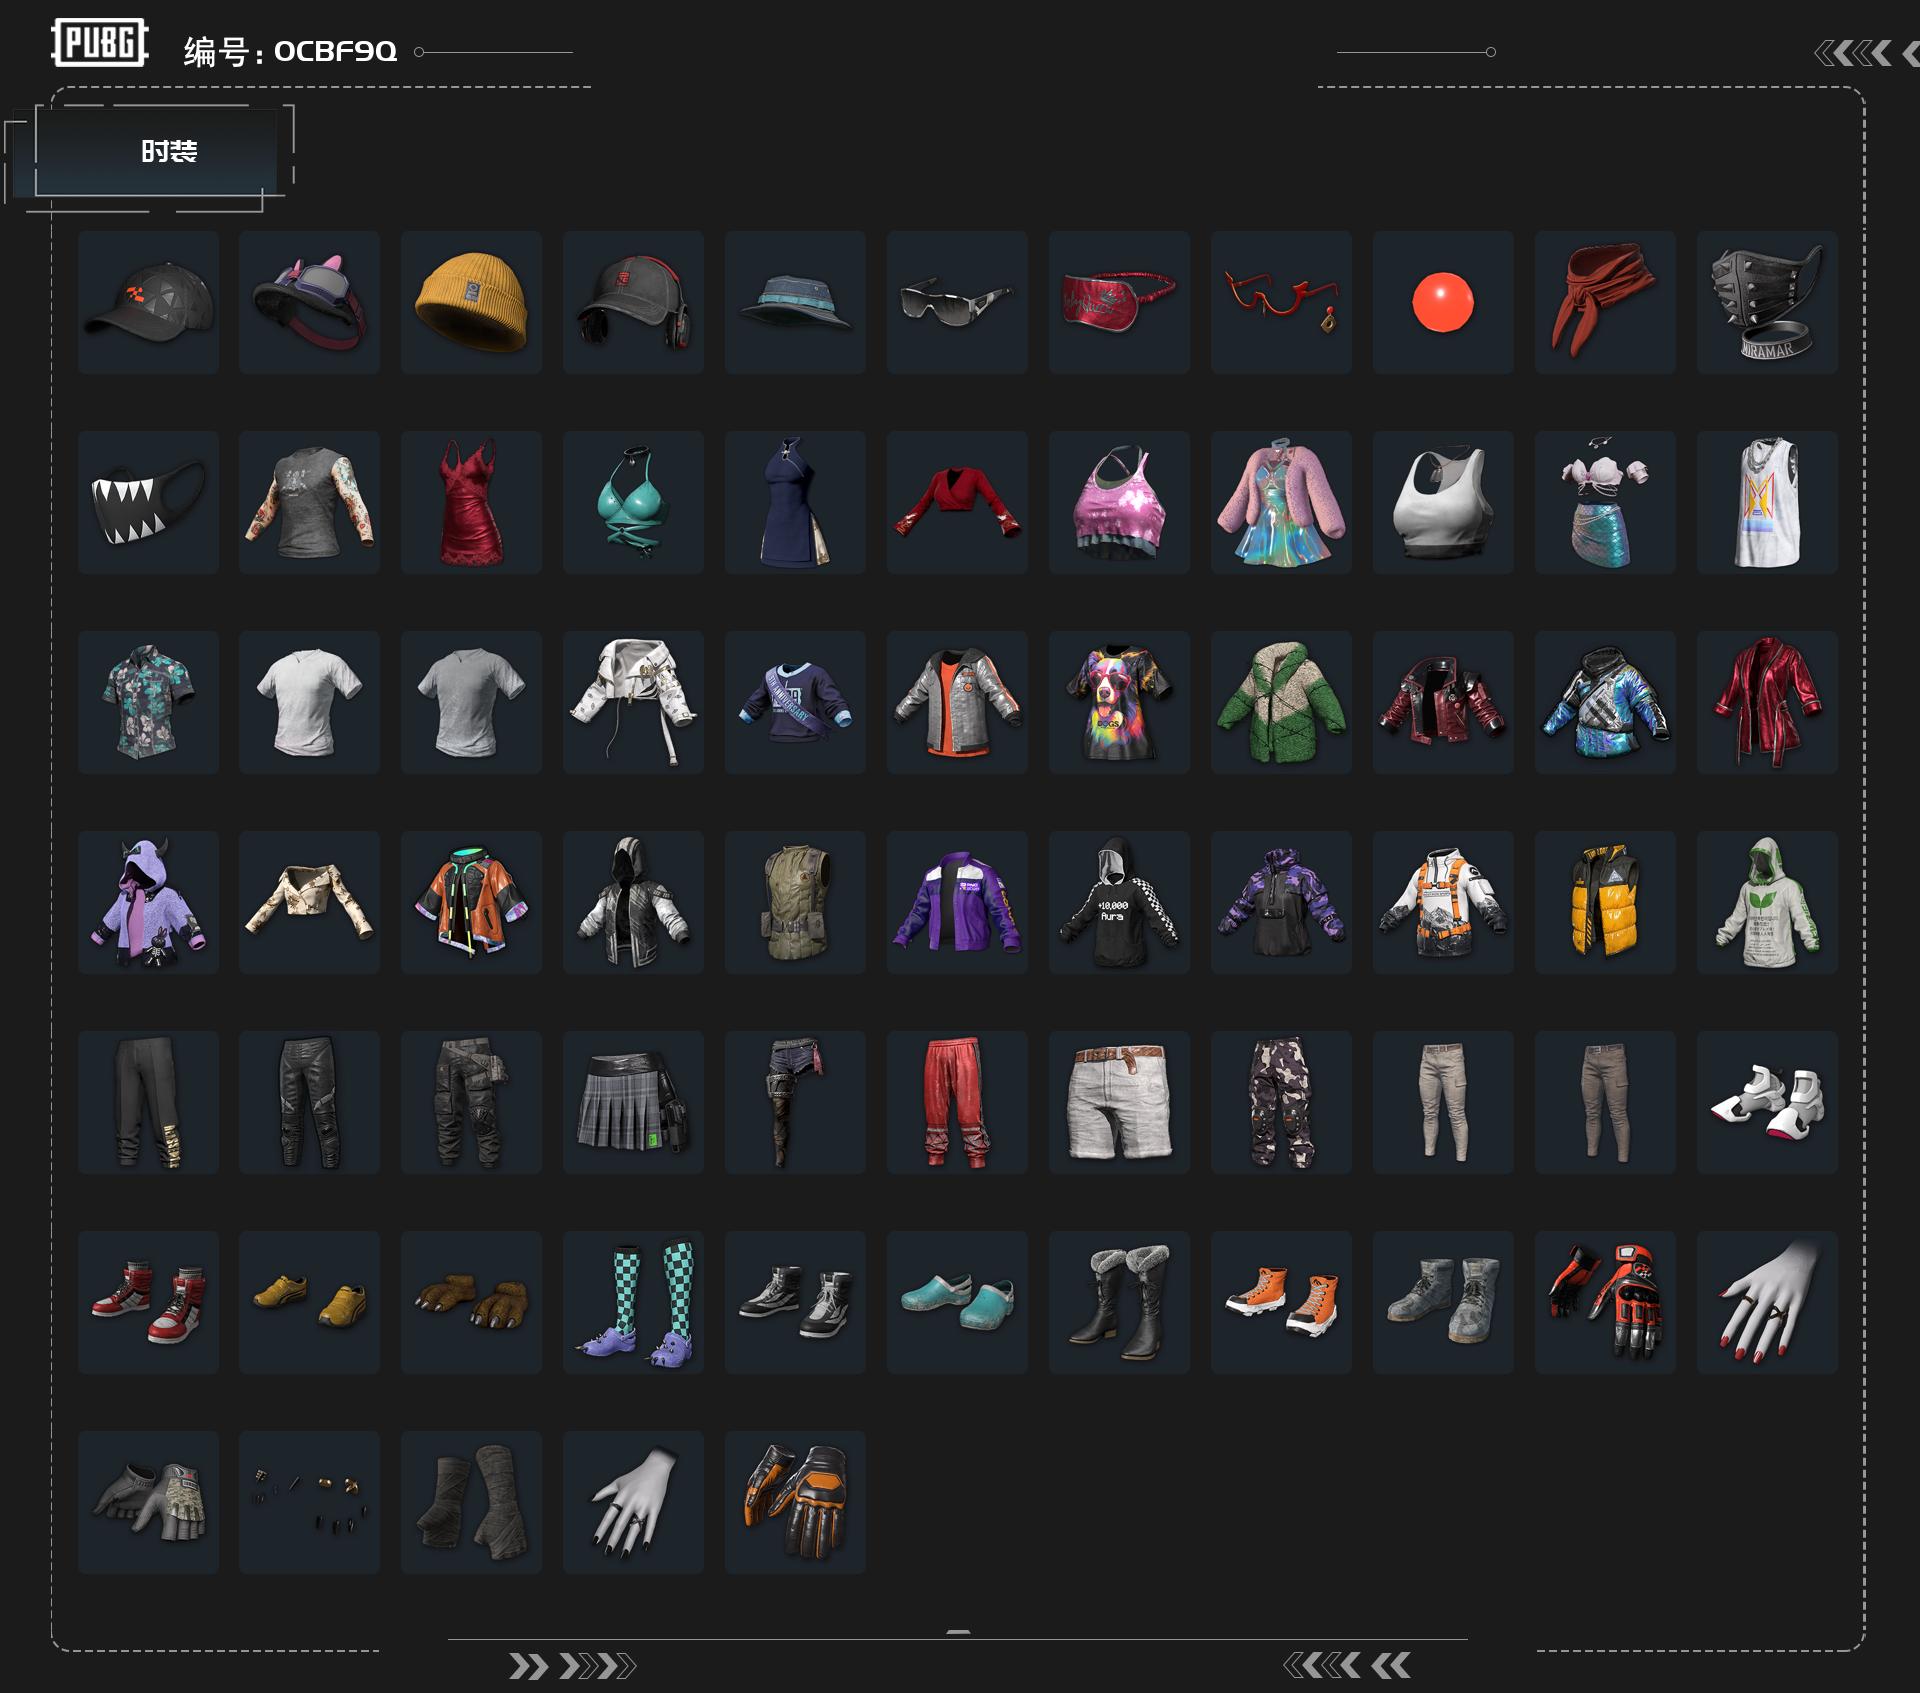
Task: Select the navy qipao dress
Action: pyautogui.click(x=795, y=502)
